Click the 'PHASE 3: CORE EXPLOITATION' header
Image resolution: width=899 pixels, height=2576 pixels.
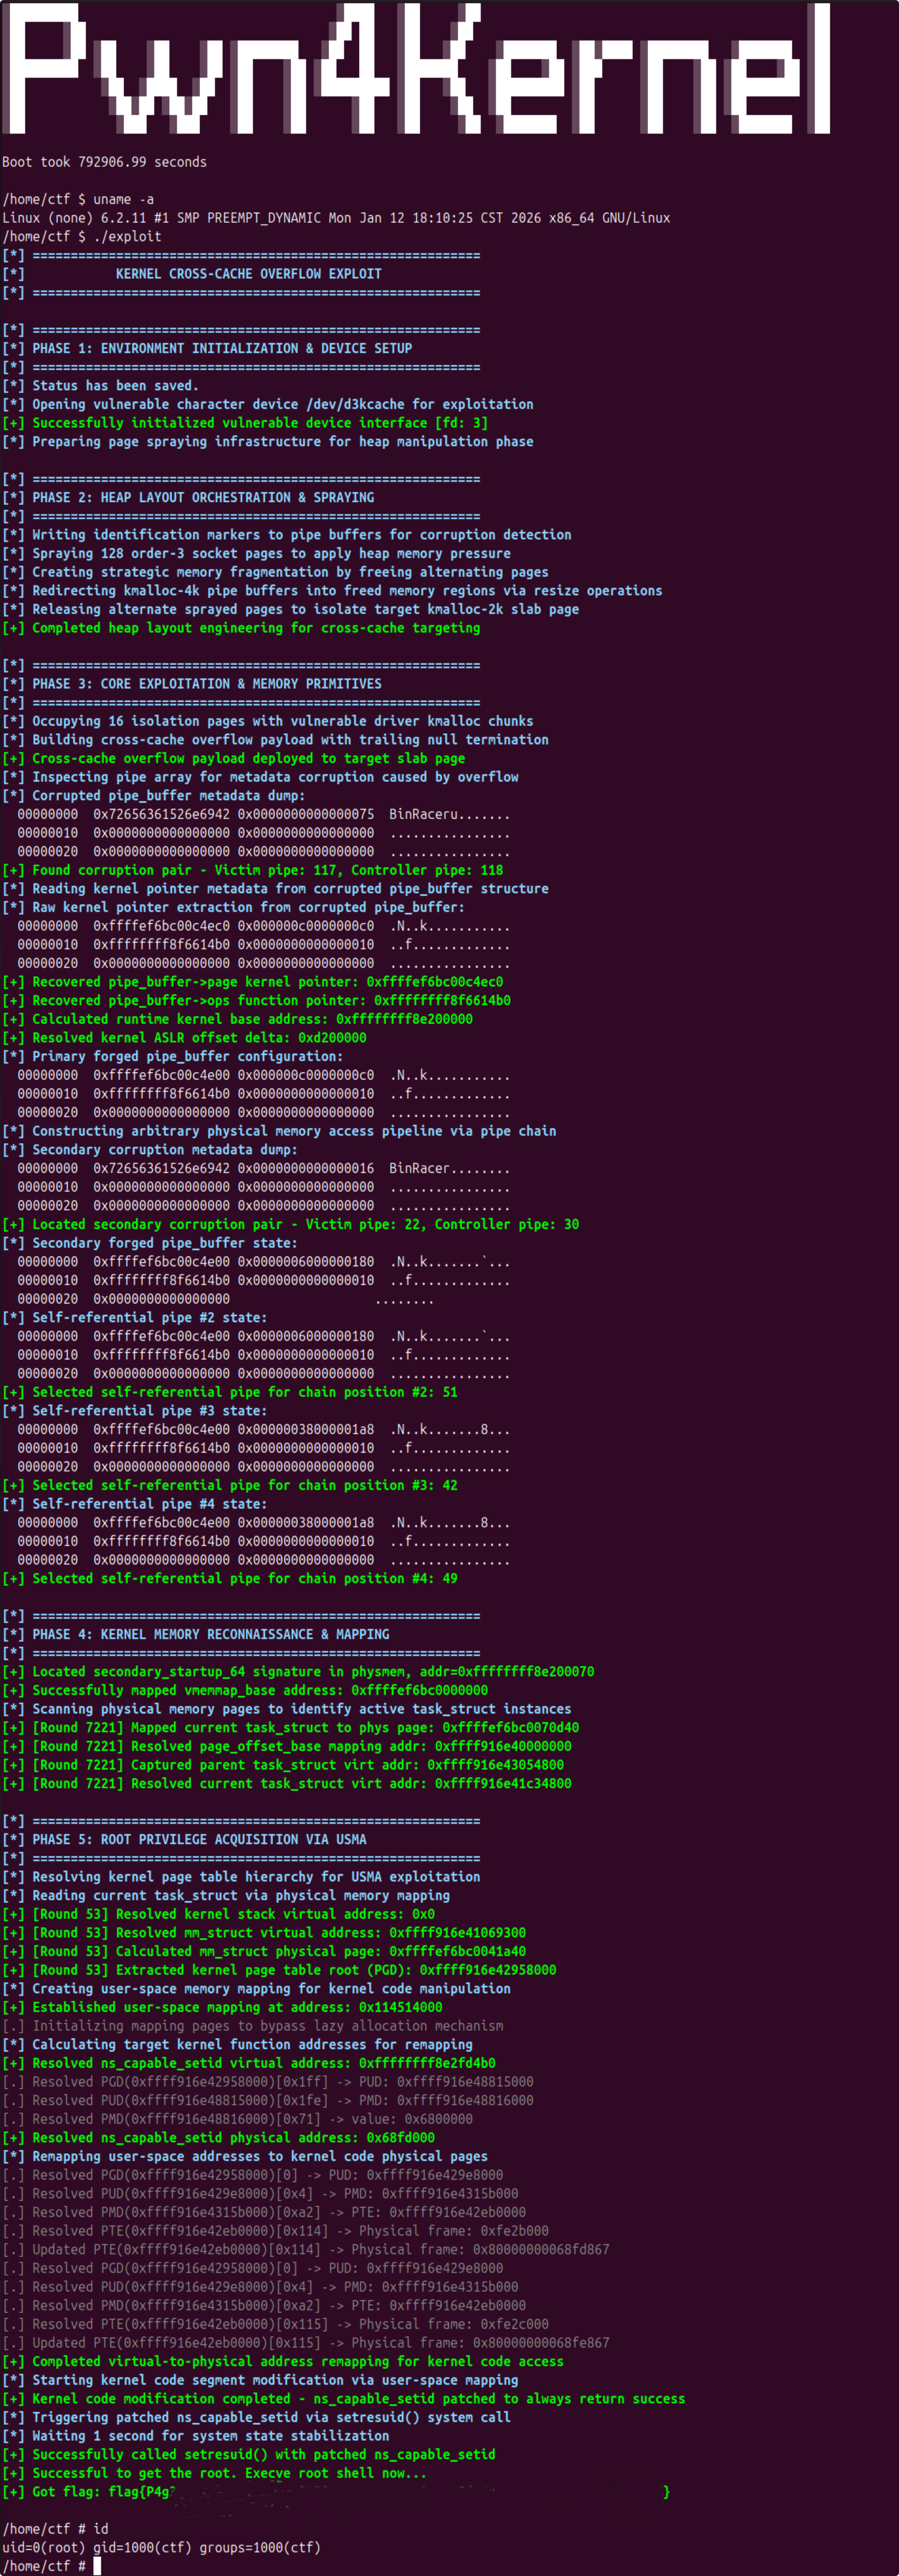coord(207,684)
